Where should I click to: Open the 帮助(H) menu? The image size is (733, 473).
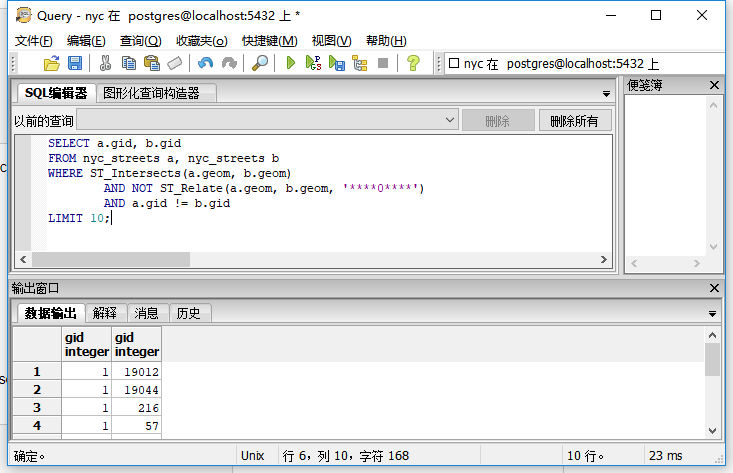point(386,41)
